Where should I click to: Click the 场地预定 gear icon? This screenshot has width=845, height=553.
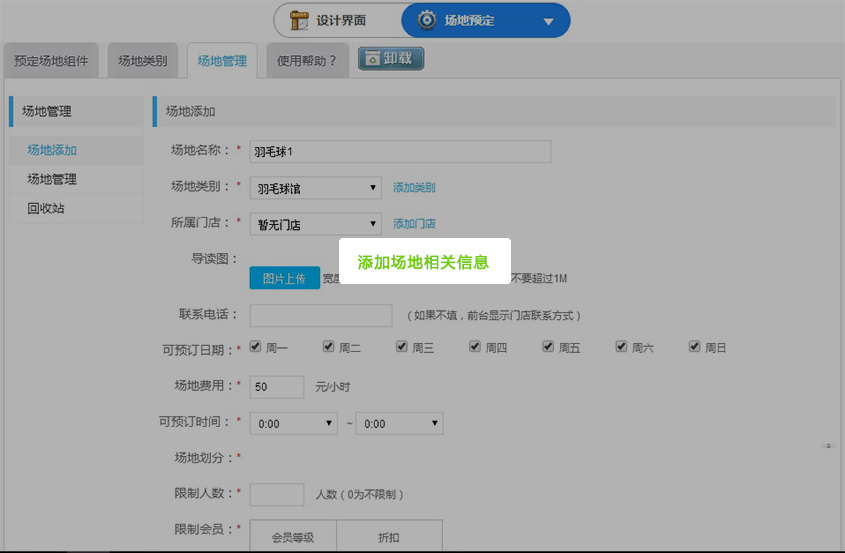(427, 20)
